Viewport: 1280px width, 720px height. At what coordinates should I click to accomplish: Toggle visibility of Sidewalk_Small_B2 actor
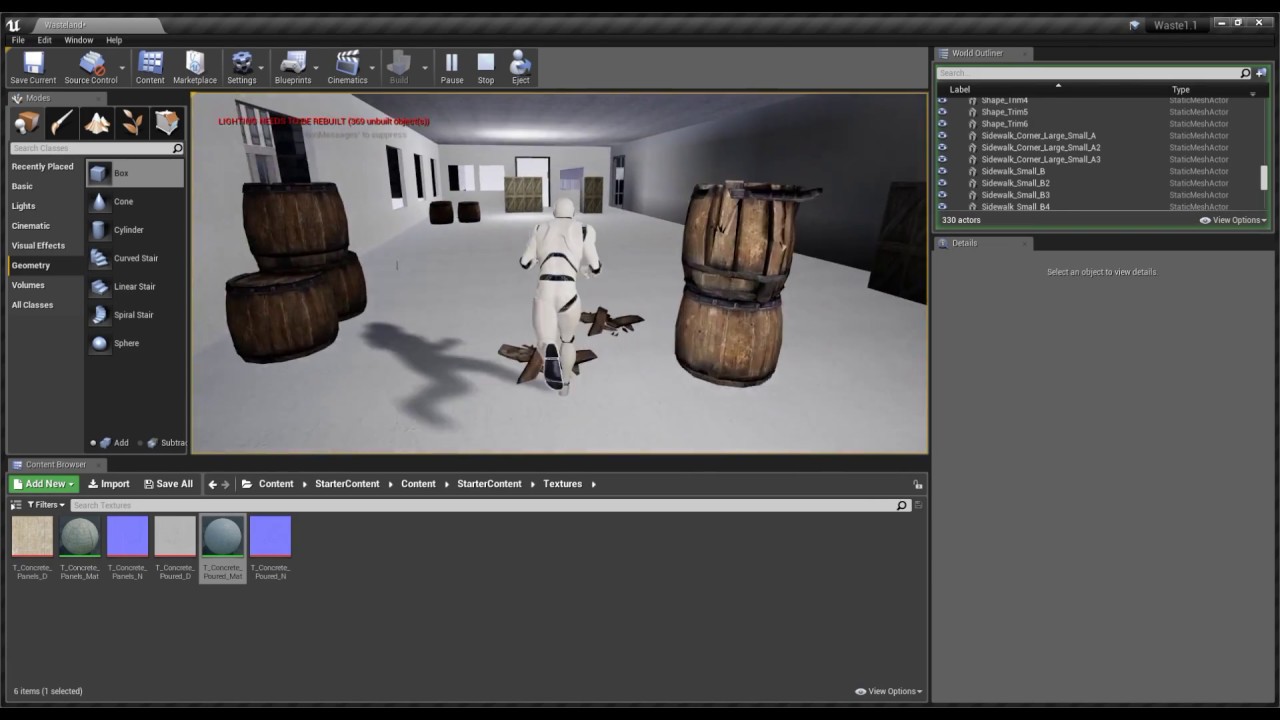point(941,184)
